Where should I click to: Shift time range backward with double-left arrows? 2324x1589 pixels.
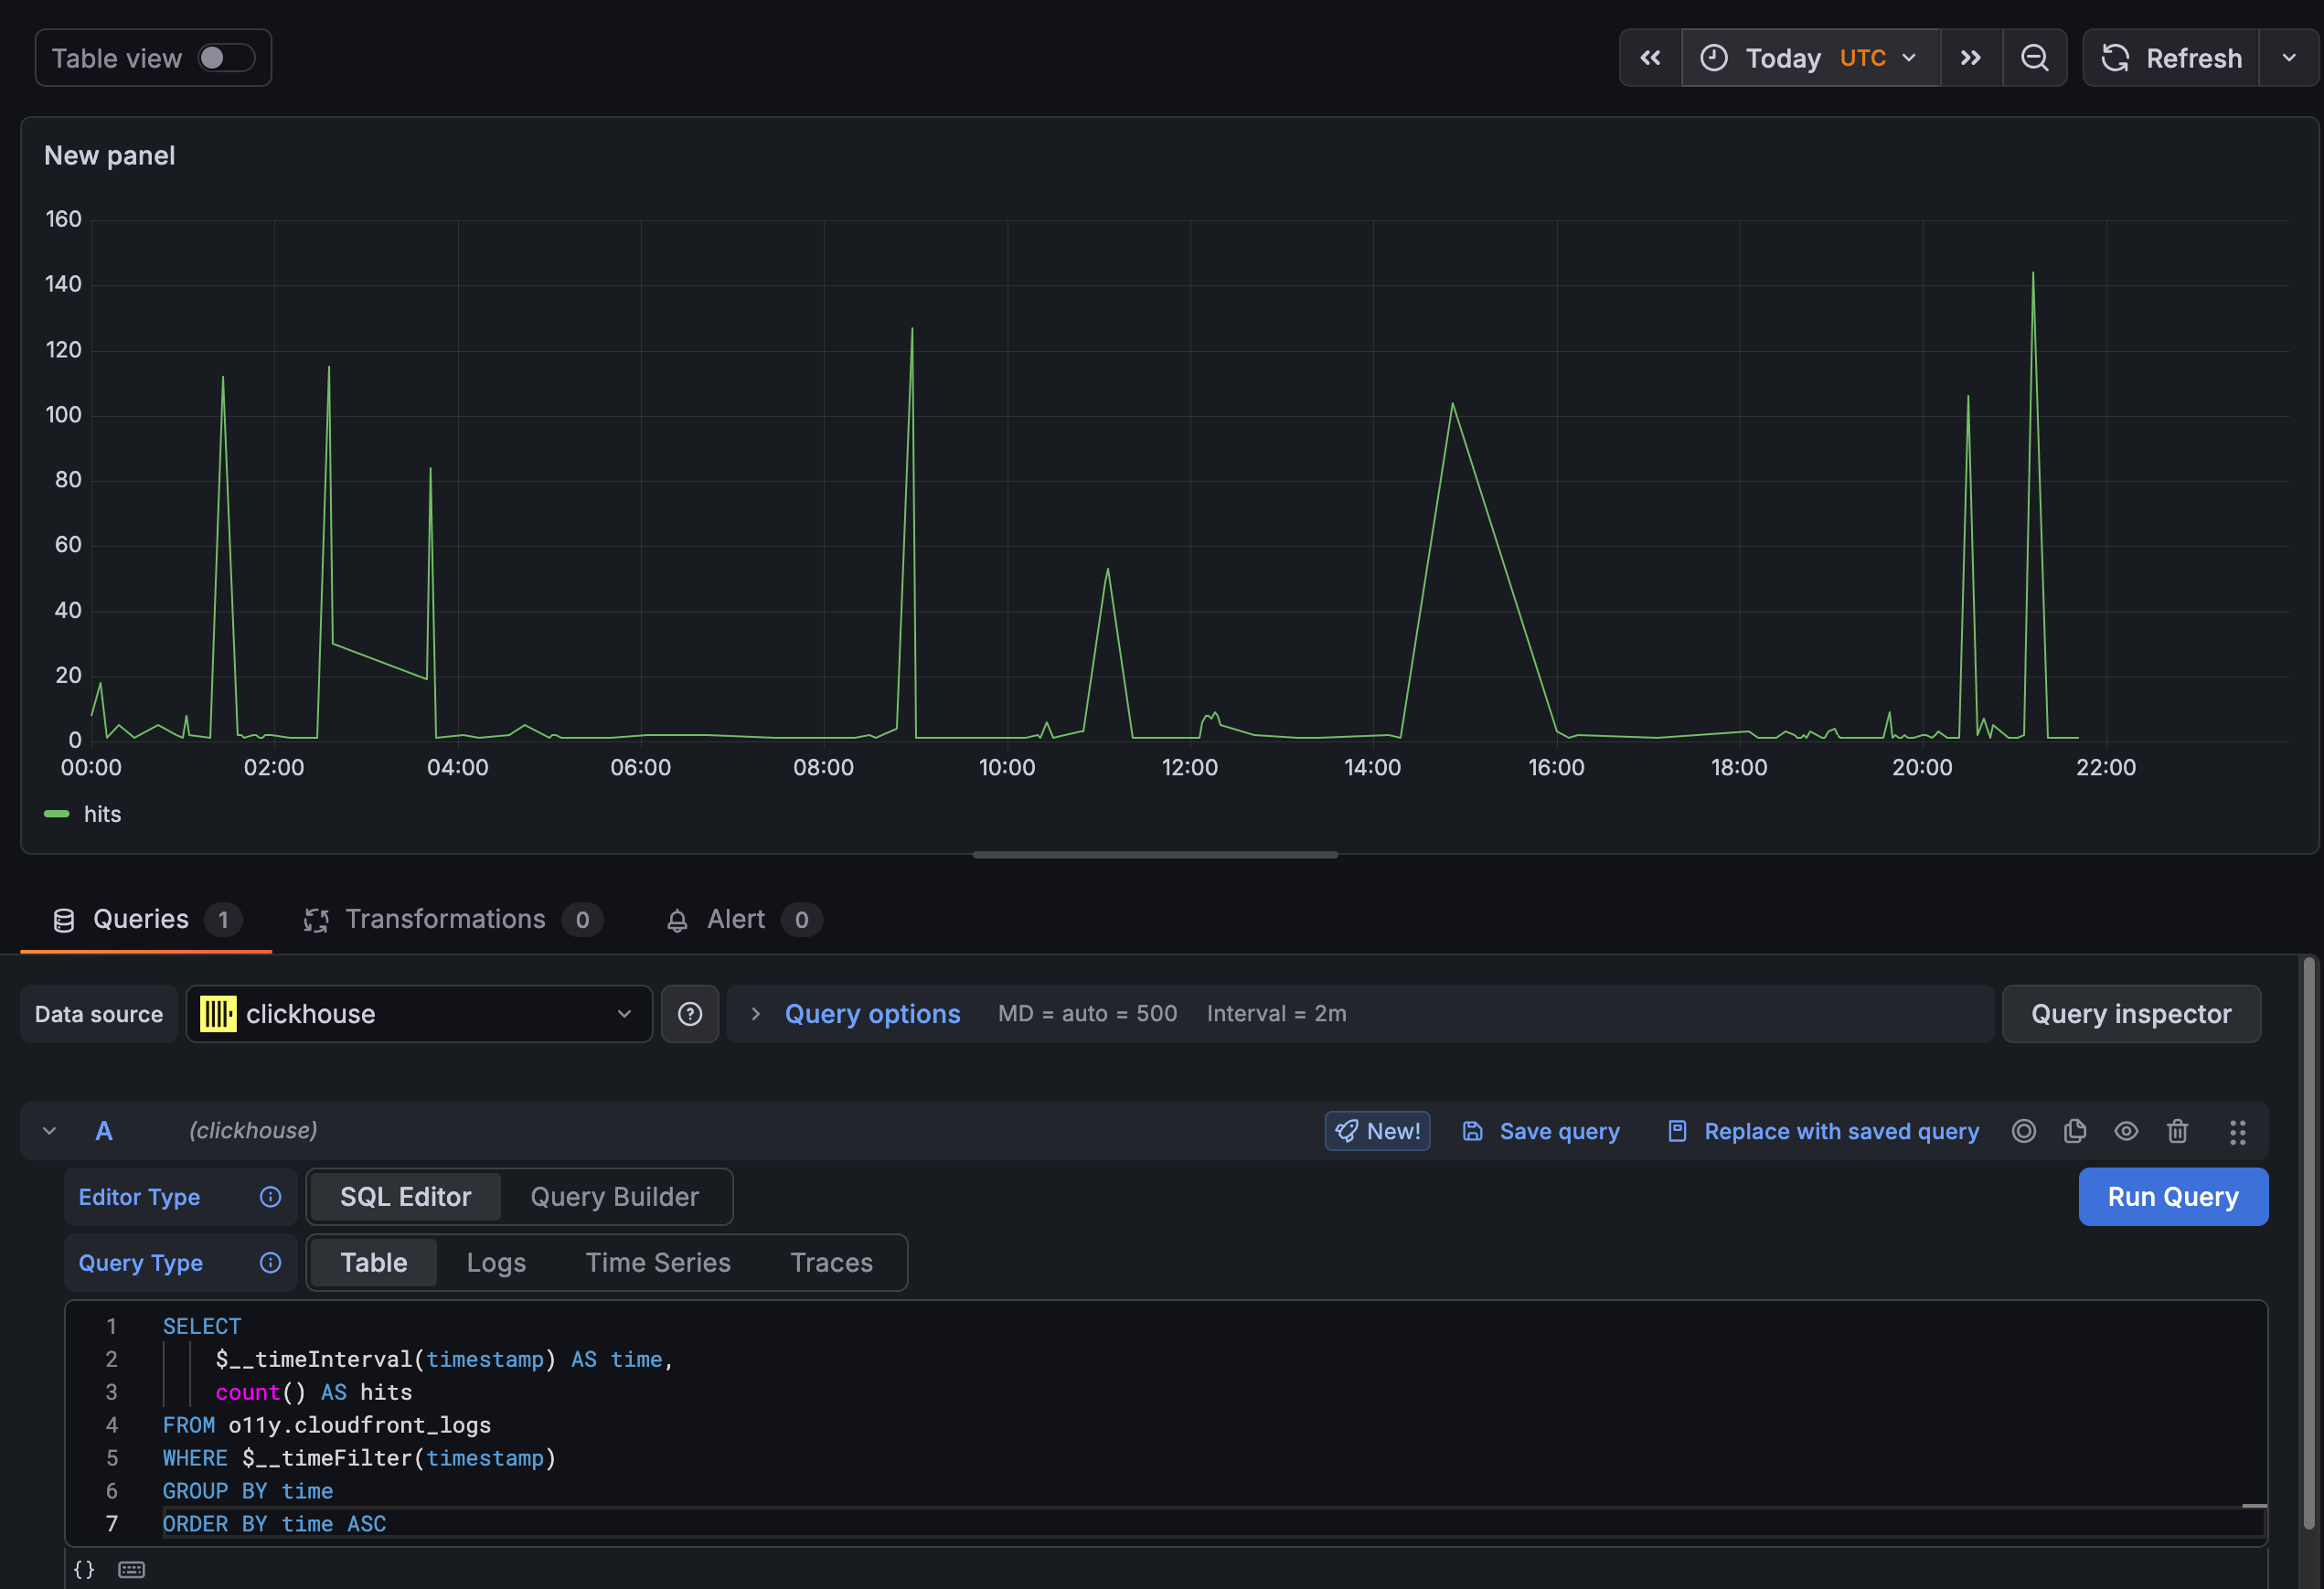coord(1649,57)
